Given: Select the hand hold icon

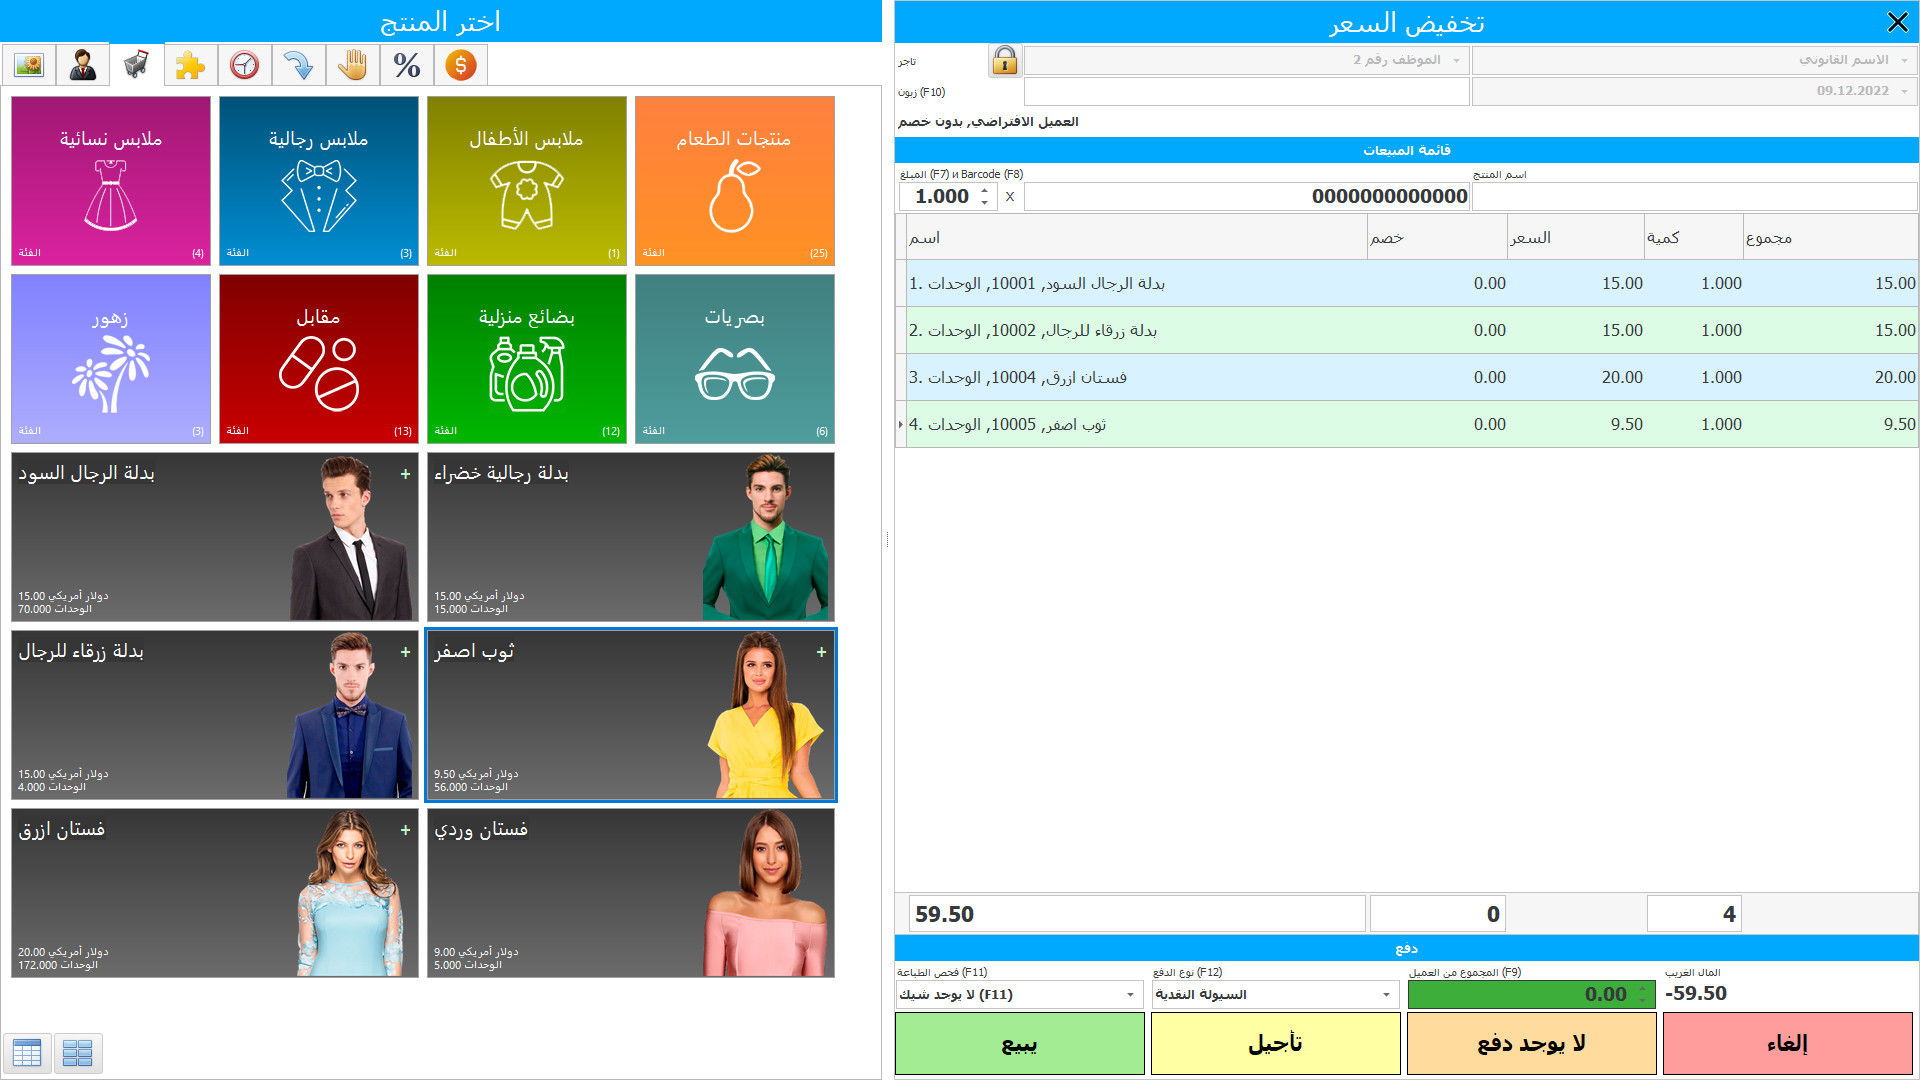Looking at the screenshot, I should coord(352,64).
